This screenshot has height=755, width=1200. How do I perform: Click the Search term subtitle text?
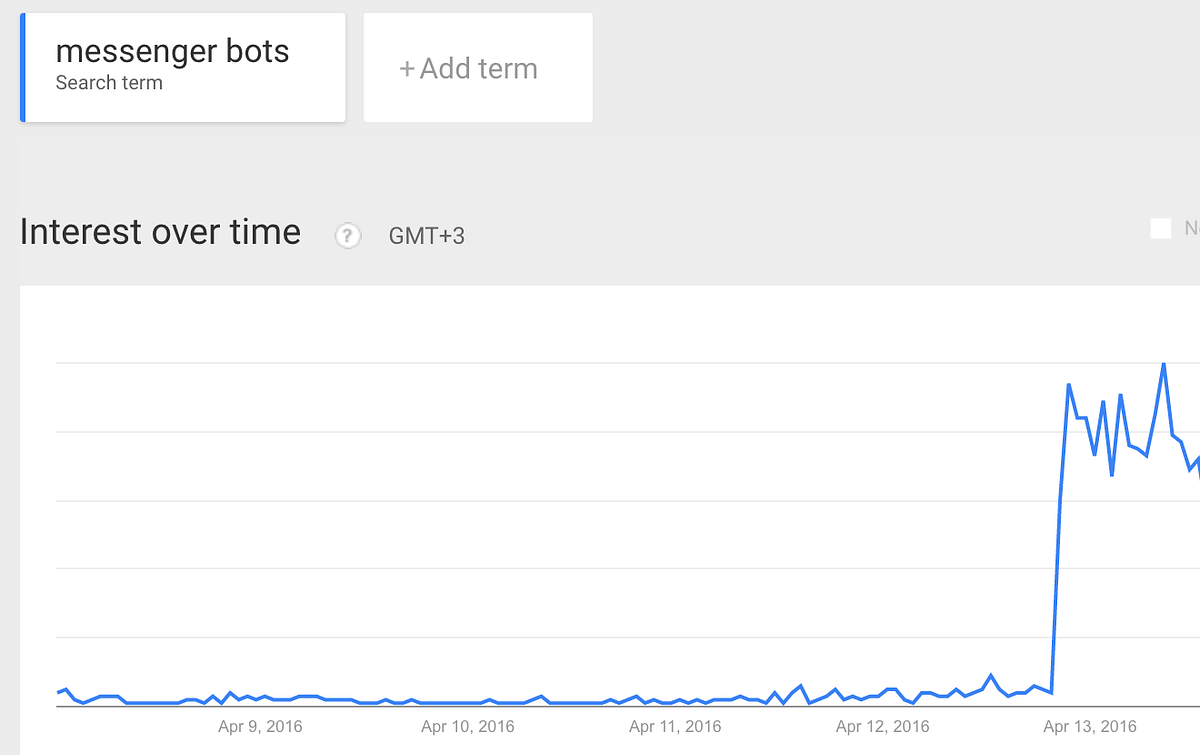(109, 83)
